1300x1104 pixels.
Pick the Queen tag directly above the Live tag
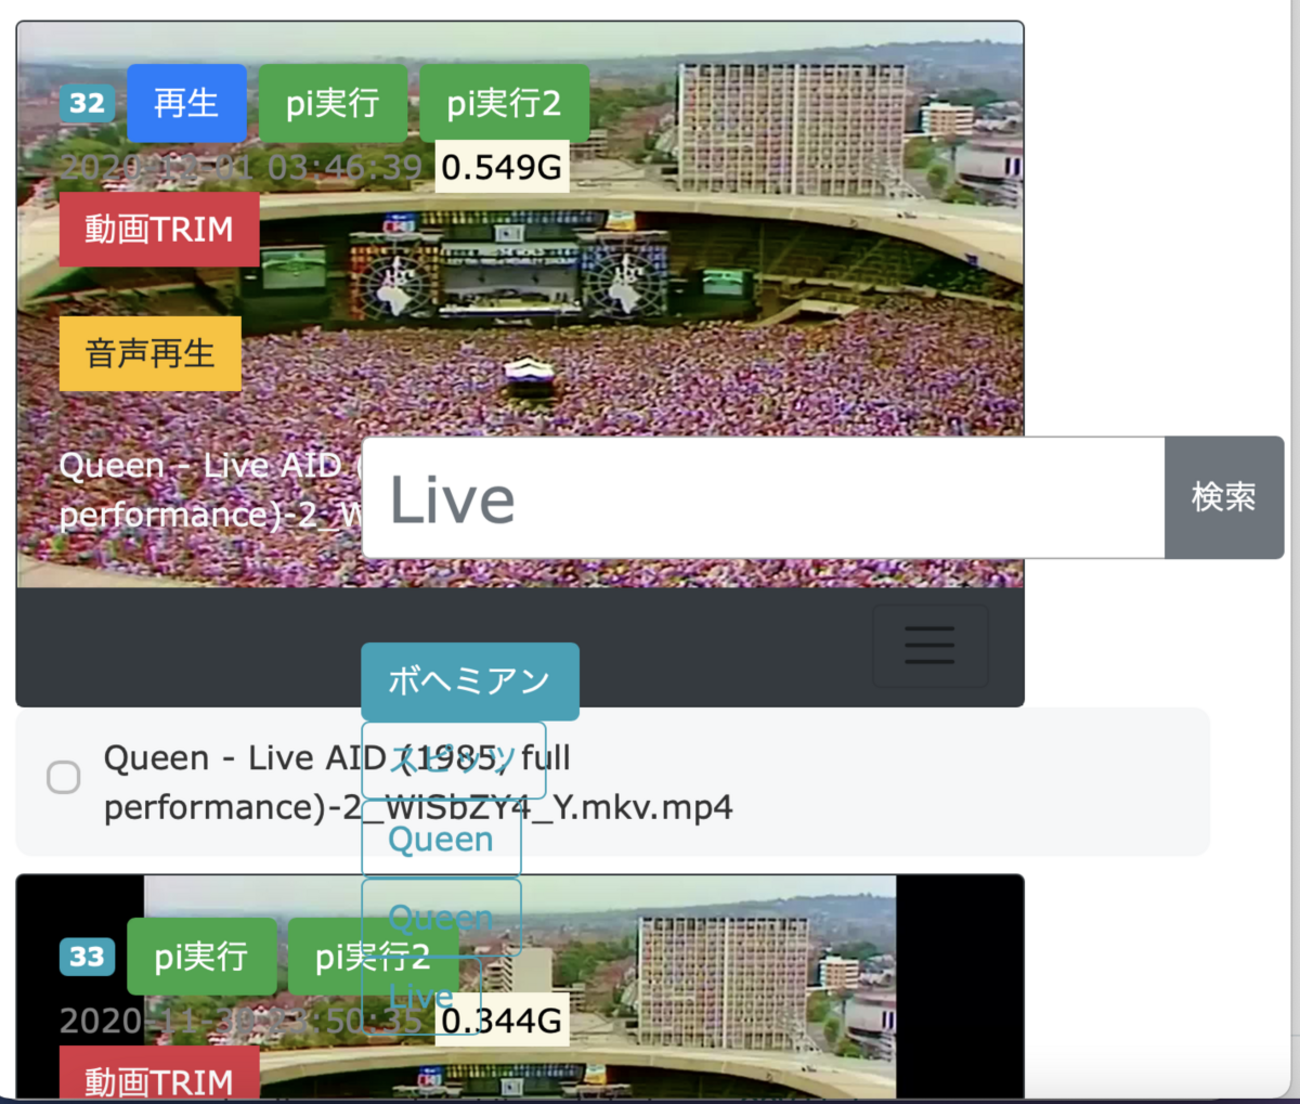coord(441,917)
